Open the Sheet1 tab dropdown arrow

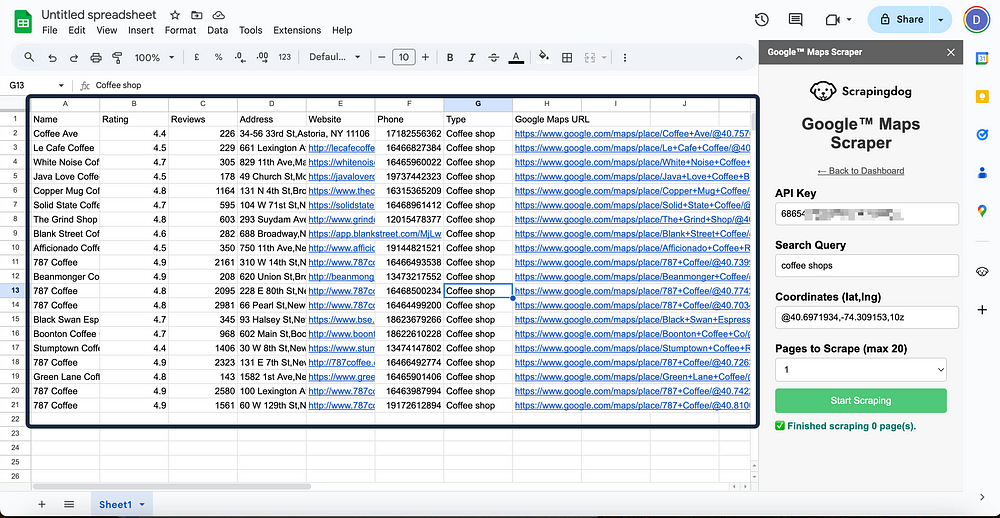click(142, 505)
